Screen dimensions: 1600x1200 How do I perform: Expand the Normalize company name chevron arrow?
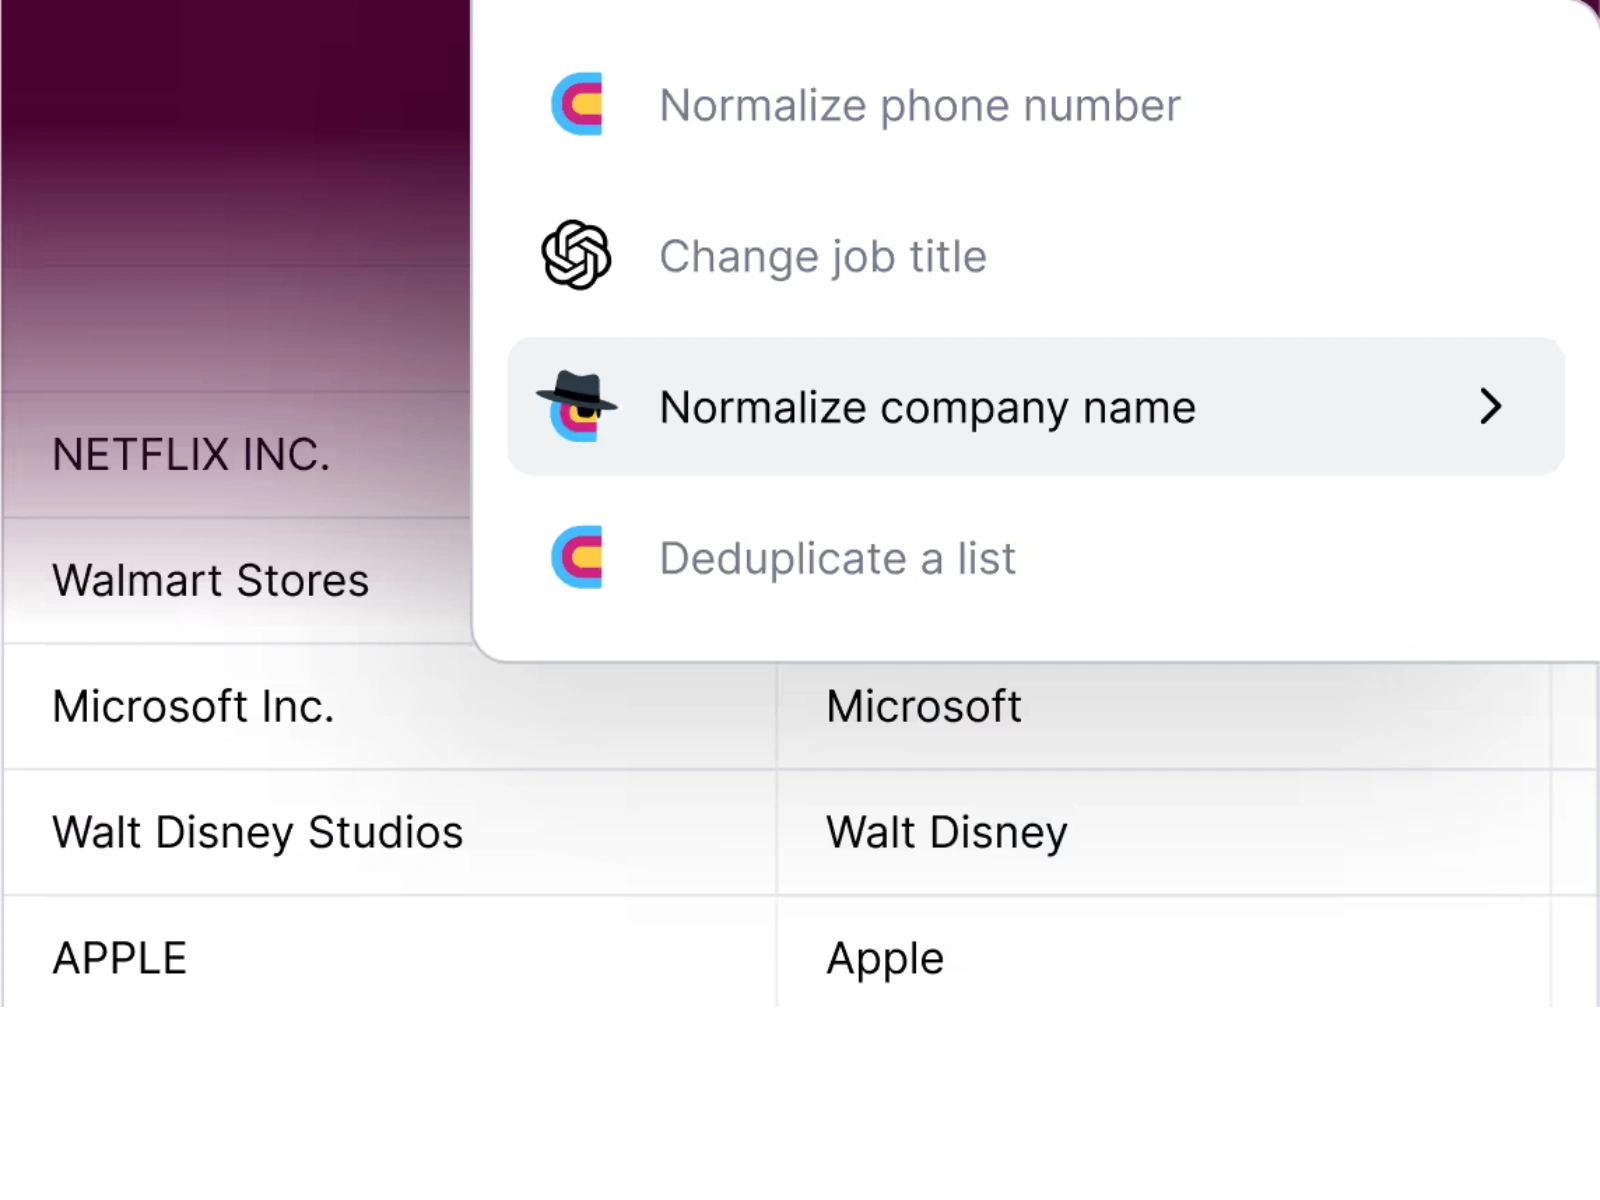point(1490,406)
